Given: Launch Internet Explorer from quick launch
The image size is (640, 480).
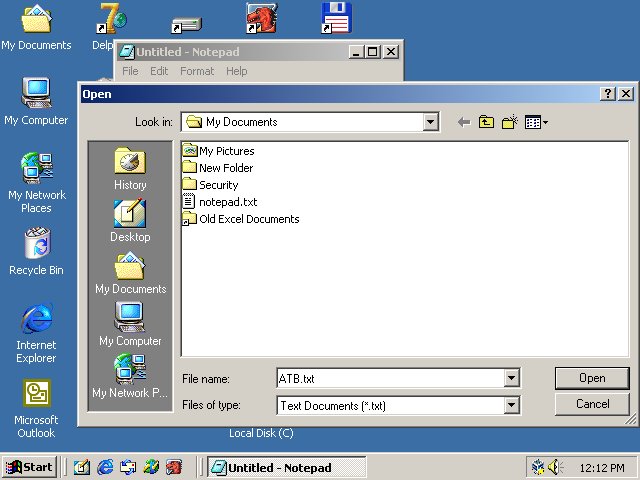Looking at the screenshot, I should point(105,467).
